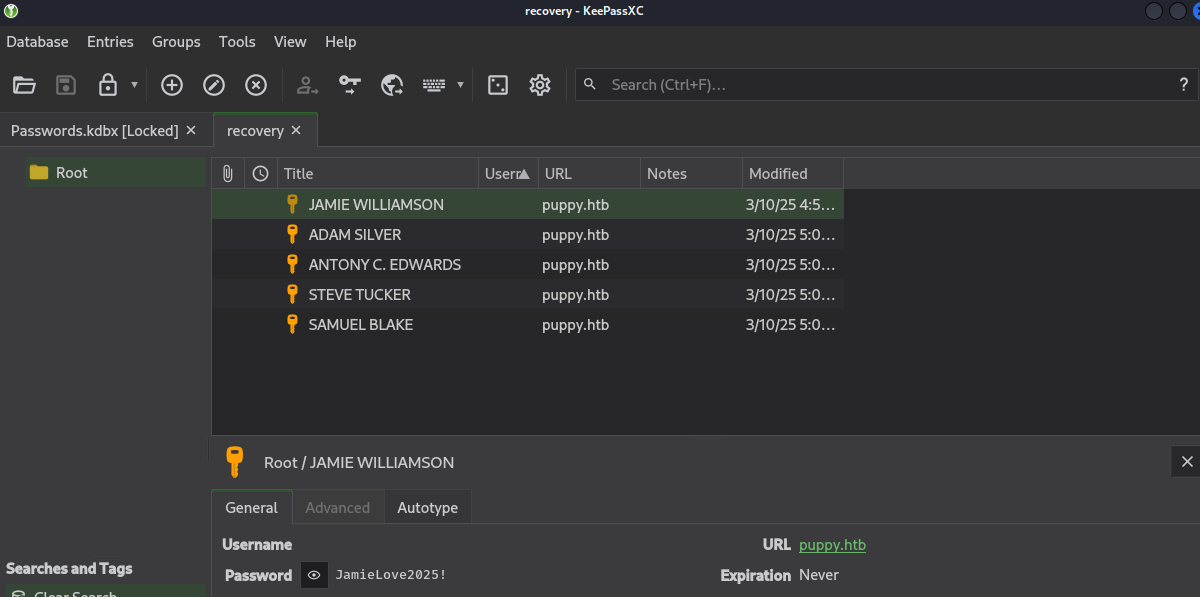Expand the Lock Database dropdown arrow

point(134,85)
